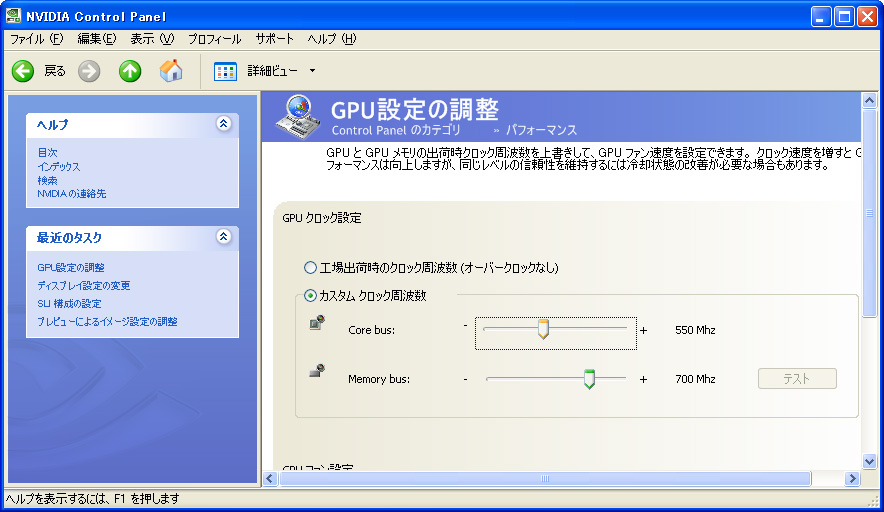Screen dimensions: 884x512
Task: Click the plus sign beside Memory bus slider
Action: [x=643, y=379]
